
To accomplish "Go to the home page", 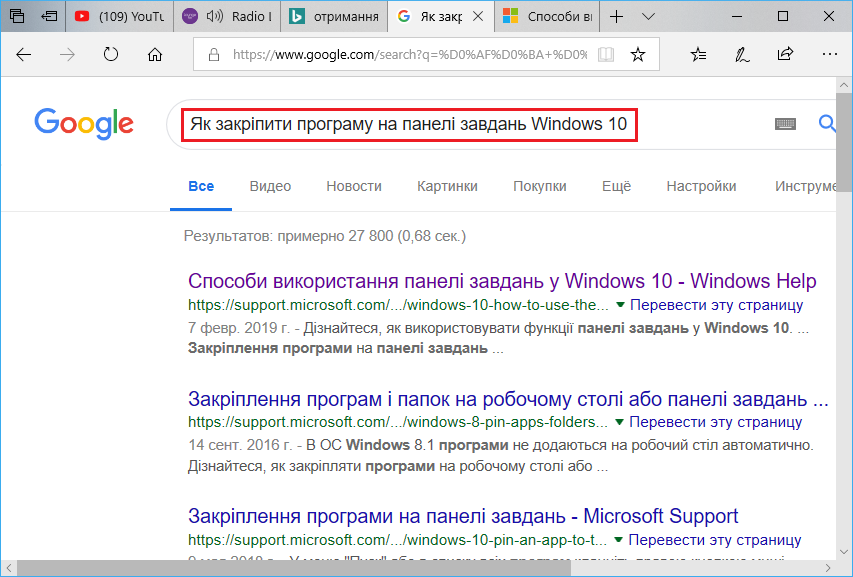I will click(x=155, y=54).
